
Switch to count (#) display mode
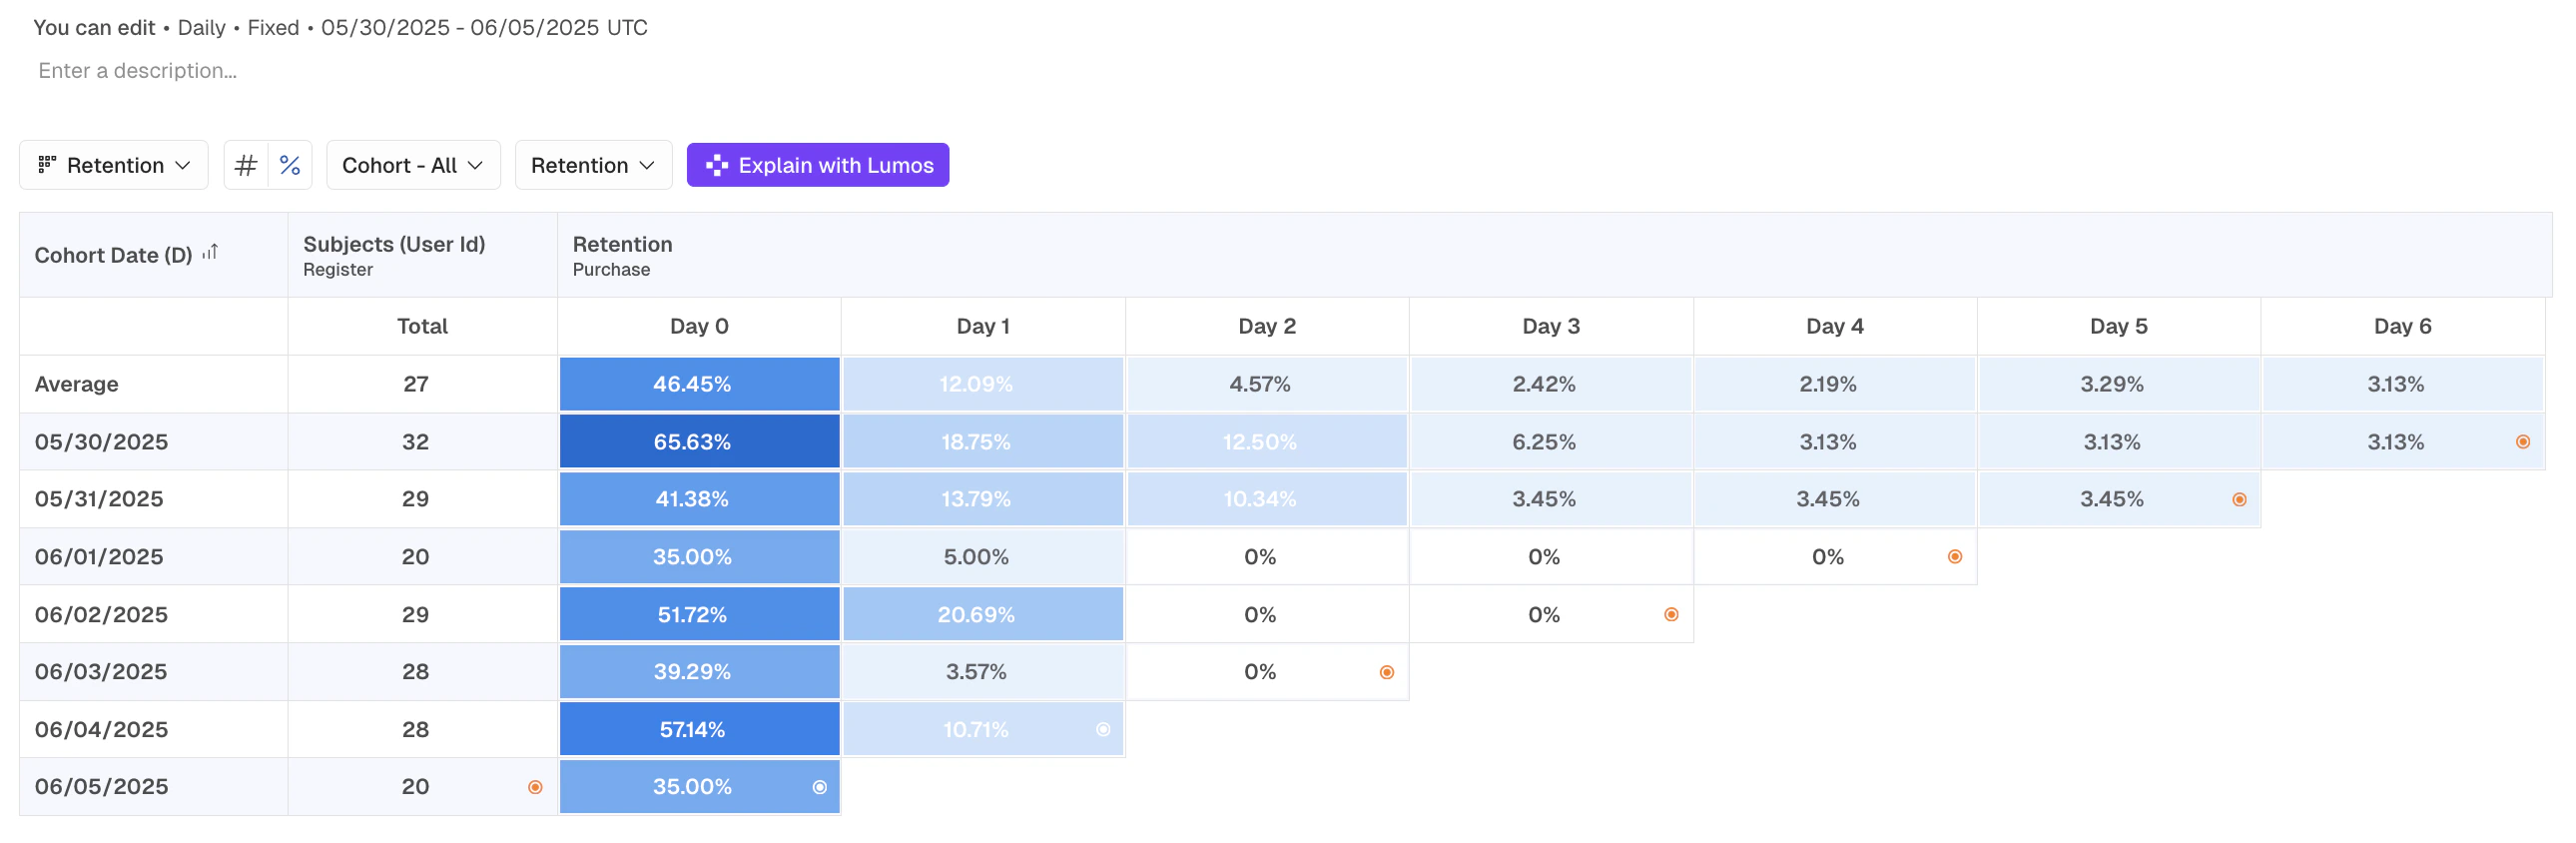tap(246, 165)
